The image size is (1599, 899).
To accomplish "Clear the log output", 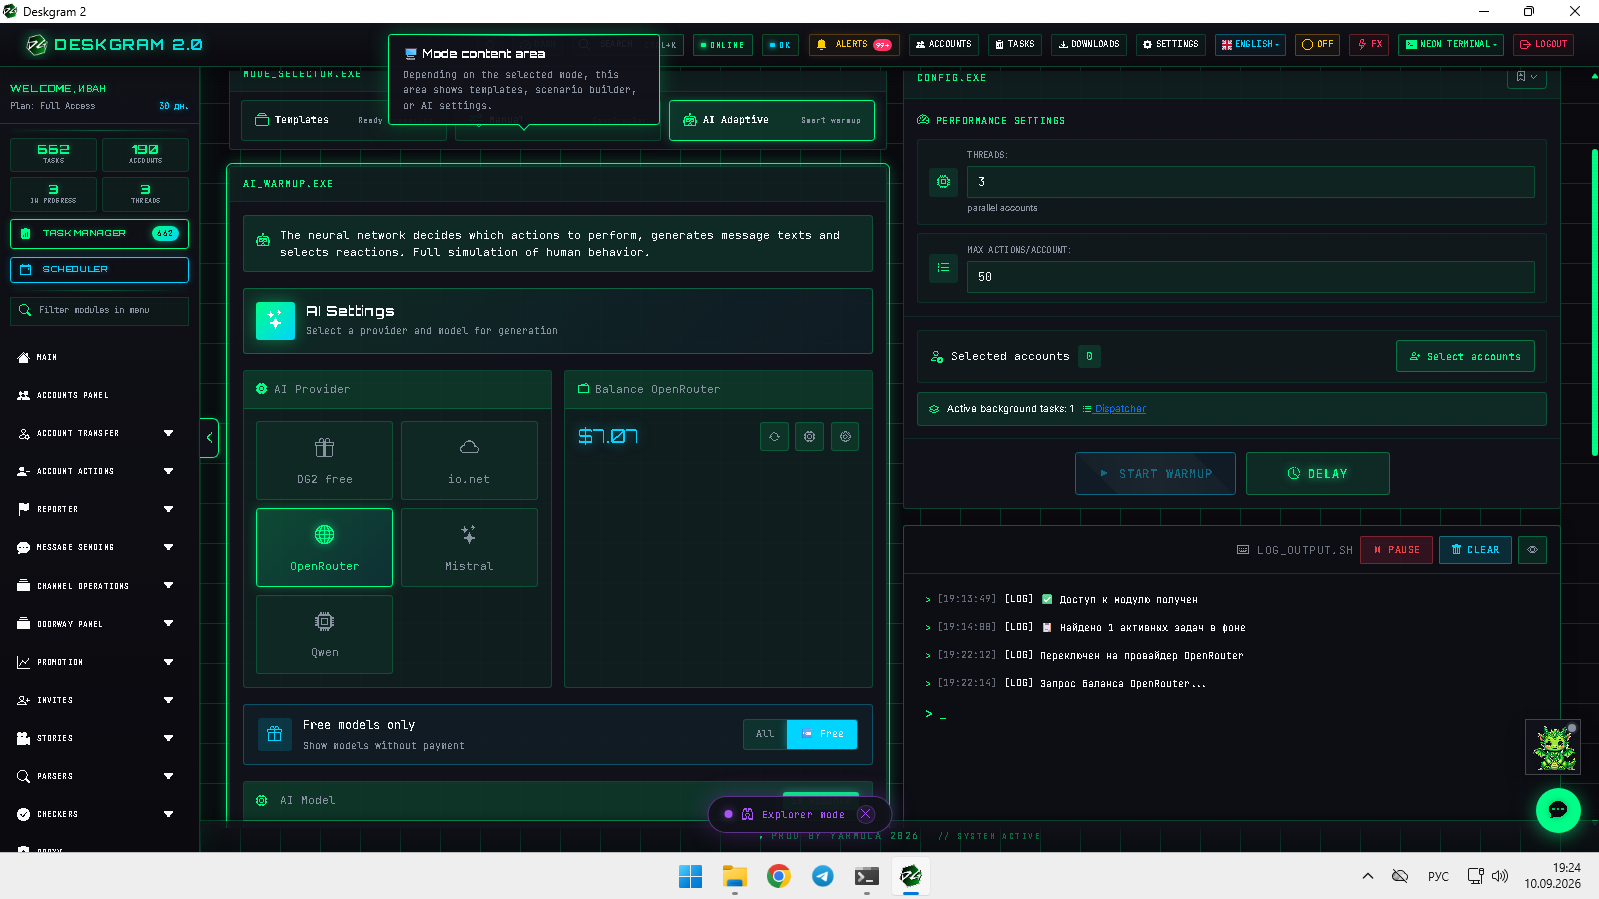I will pyautogui.click(x=1475, y=550).
